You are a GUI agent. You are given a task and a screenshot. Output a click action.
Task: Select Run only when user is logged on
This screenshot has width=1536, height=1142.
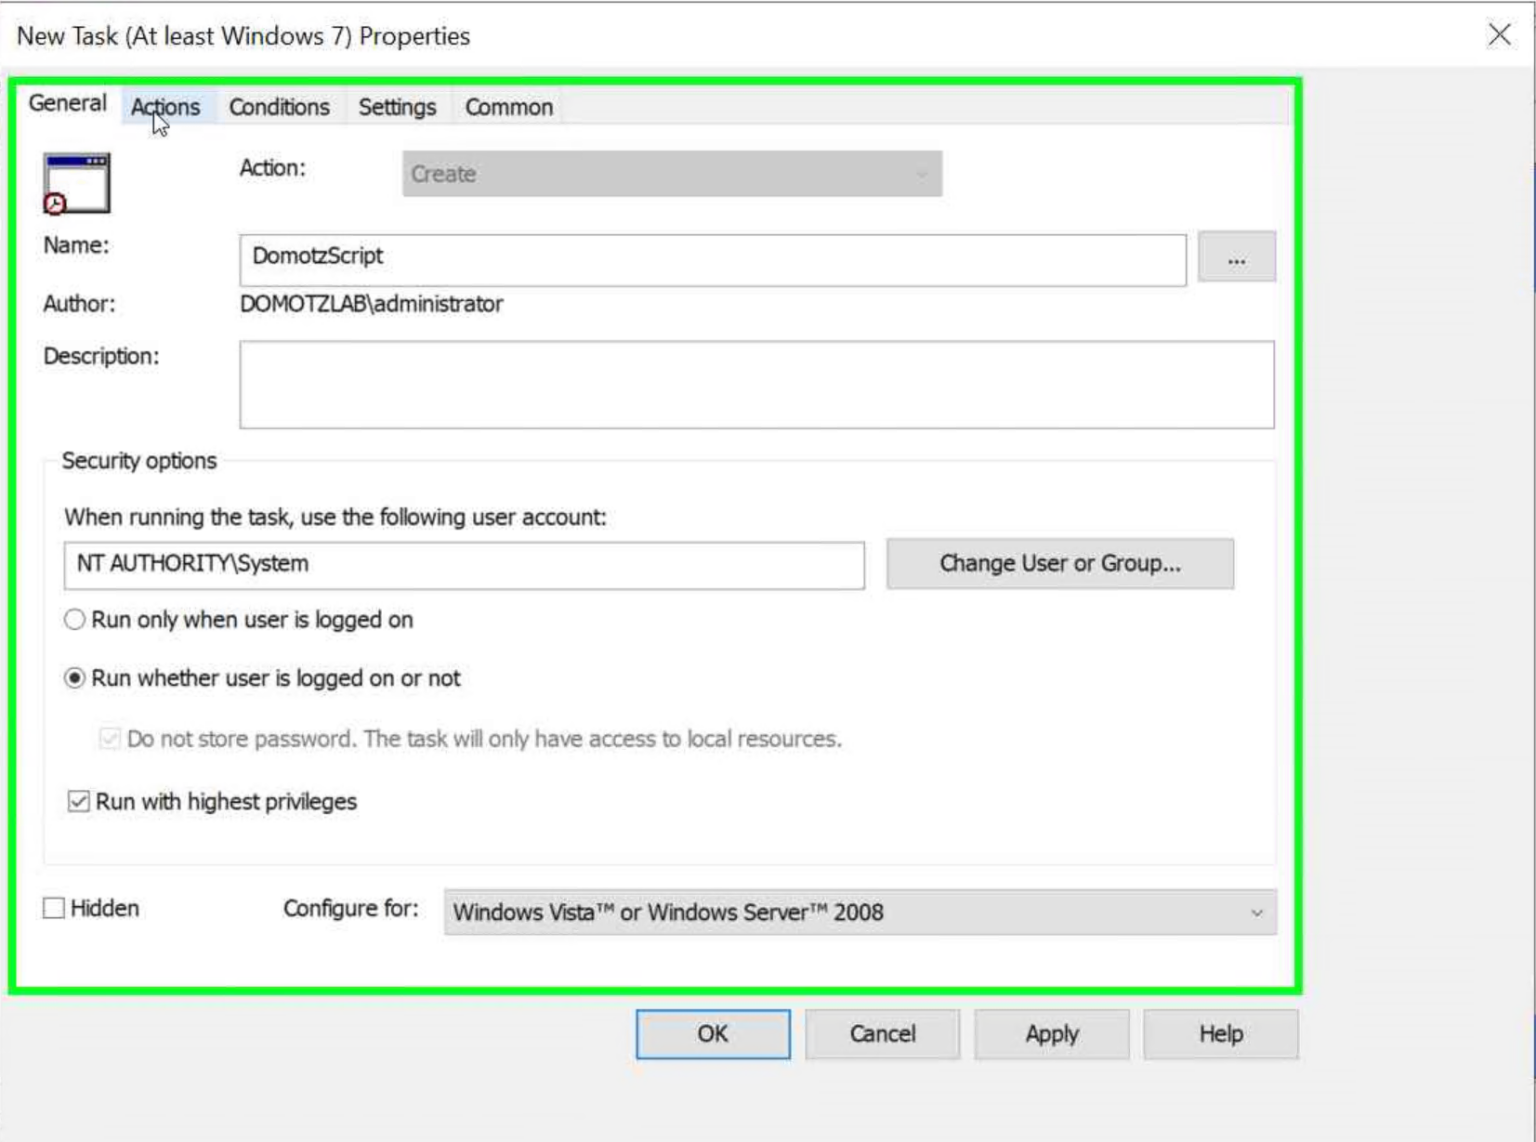pyautogui.click(x=72, y=620)
